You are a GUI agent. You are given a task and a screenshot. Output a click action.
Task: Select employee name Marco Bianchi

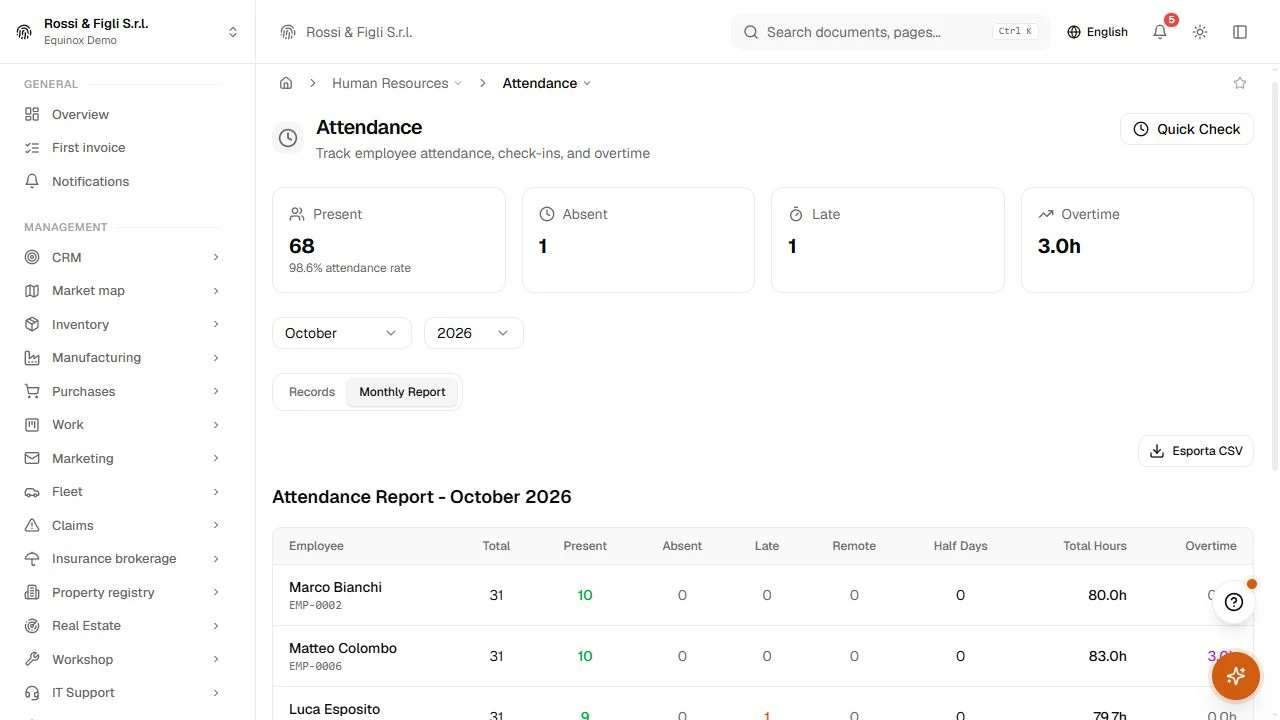click(335, 587)
